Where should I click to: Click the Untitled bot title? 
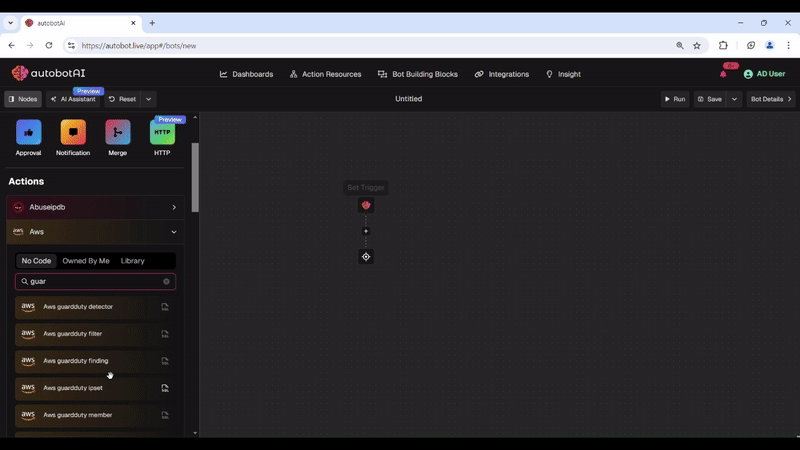coord(409,99)
